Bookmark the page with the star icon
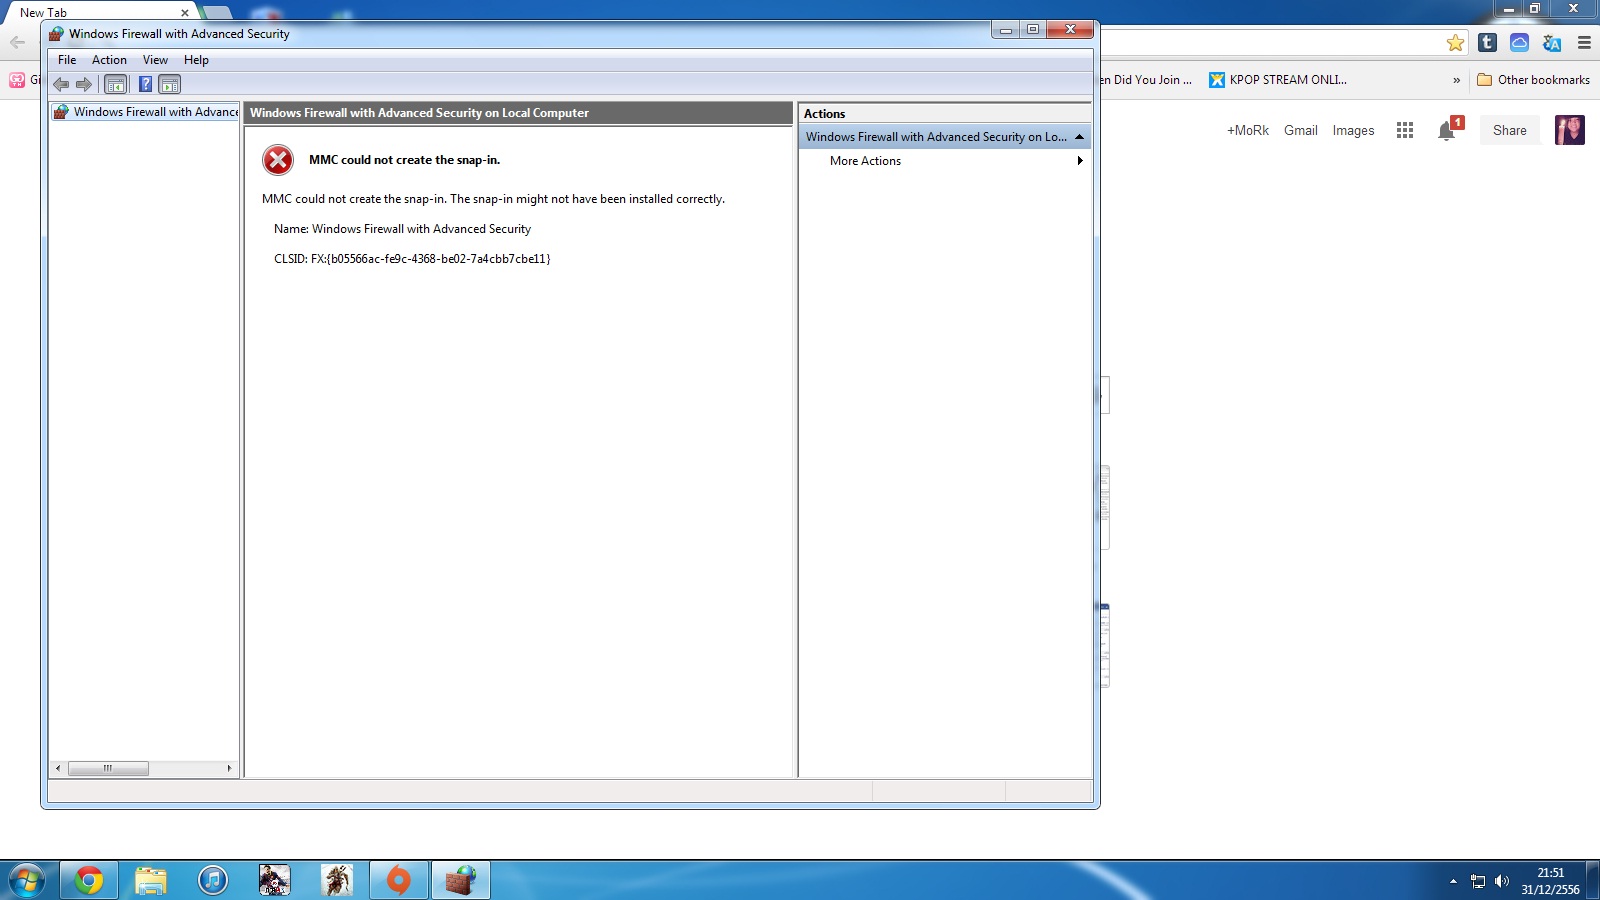This screenshot has width=1600, height=900. [x=1455, y=42]
